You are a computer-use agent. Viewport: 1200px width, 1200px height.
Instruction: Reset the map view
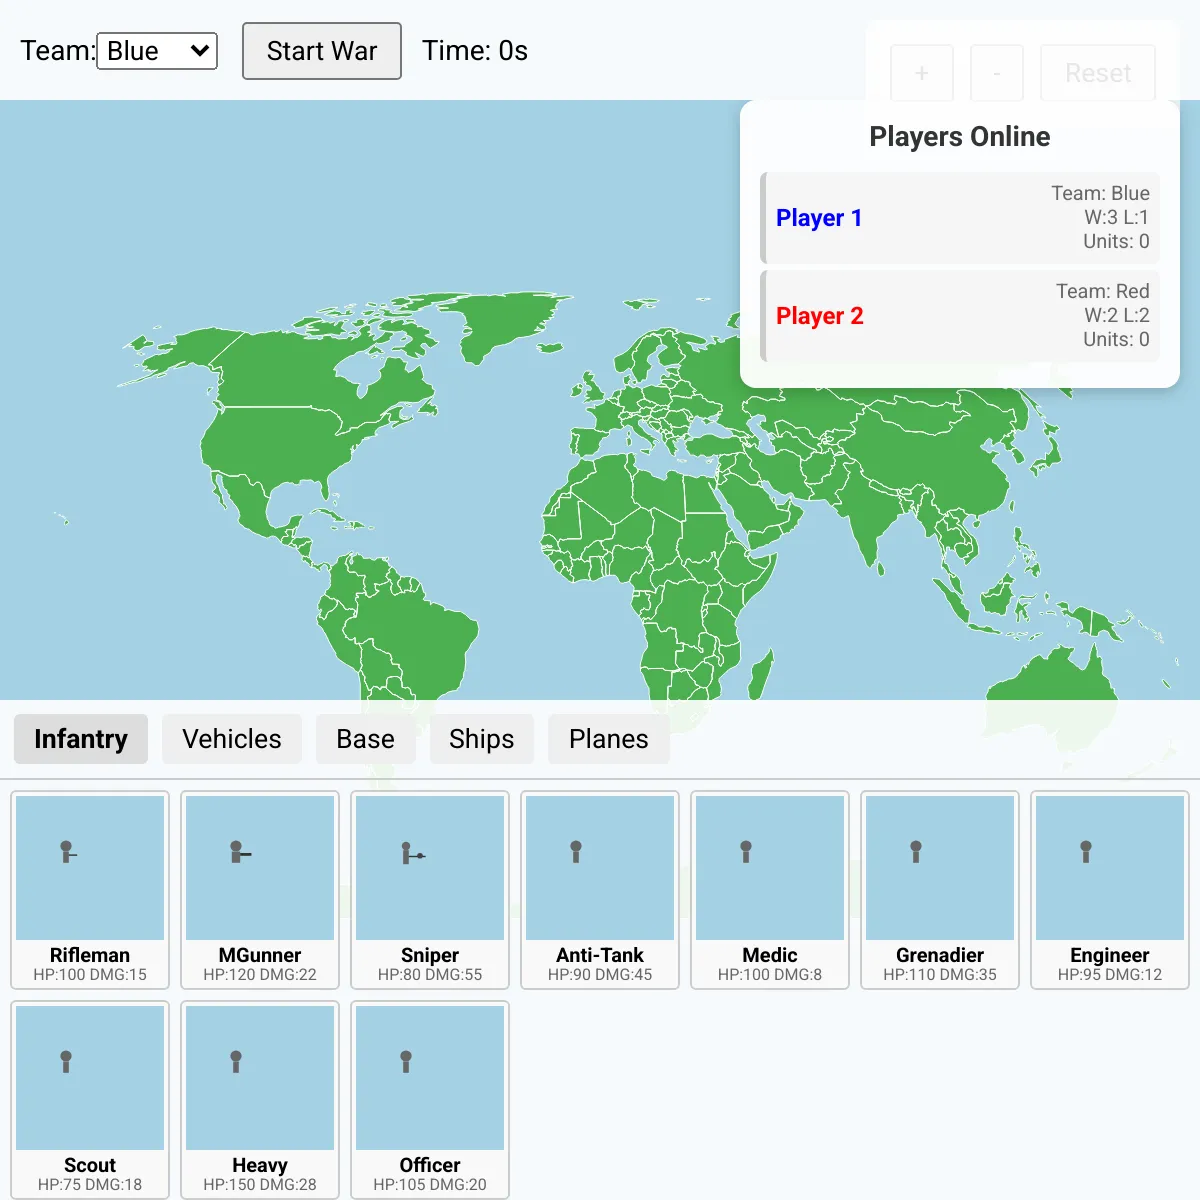coord(1098,73)
